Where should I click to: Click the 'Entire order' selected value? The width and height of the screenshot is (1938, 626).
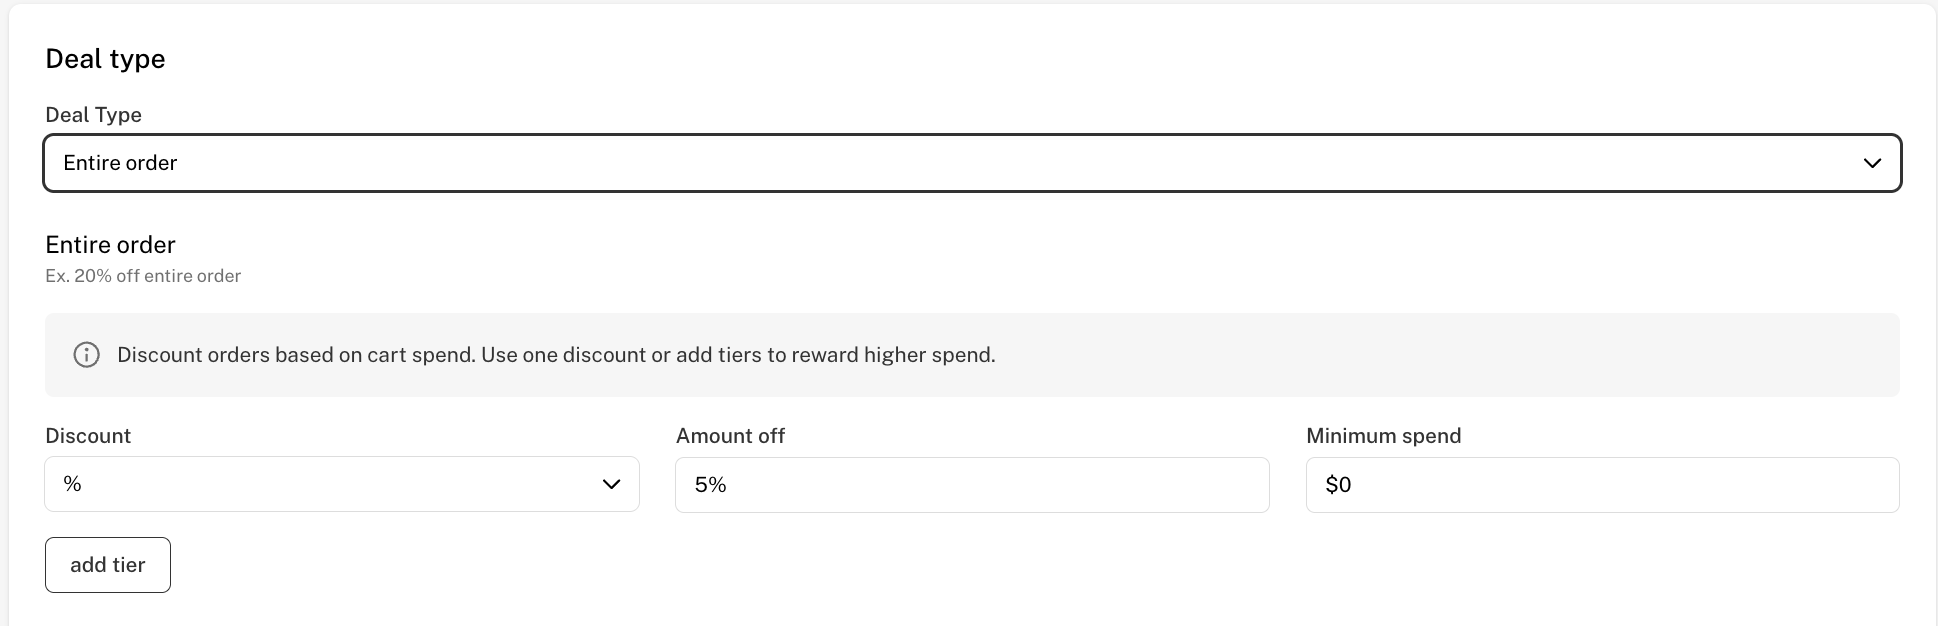(120, 163)
